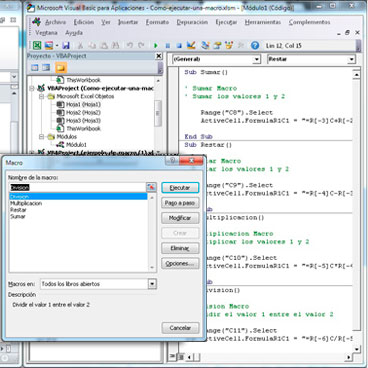Click Full Module View button at code window bottom

click(180, 357)
